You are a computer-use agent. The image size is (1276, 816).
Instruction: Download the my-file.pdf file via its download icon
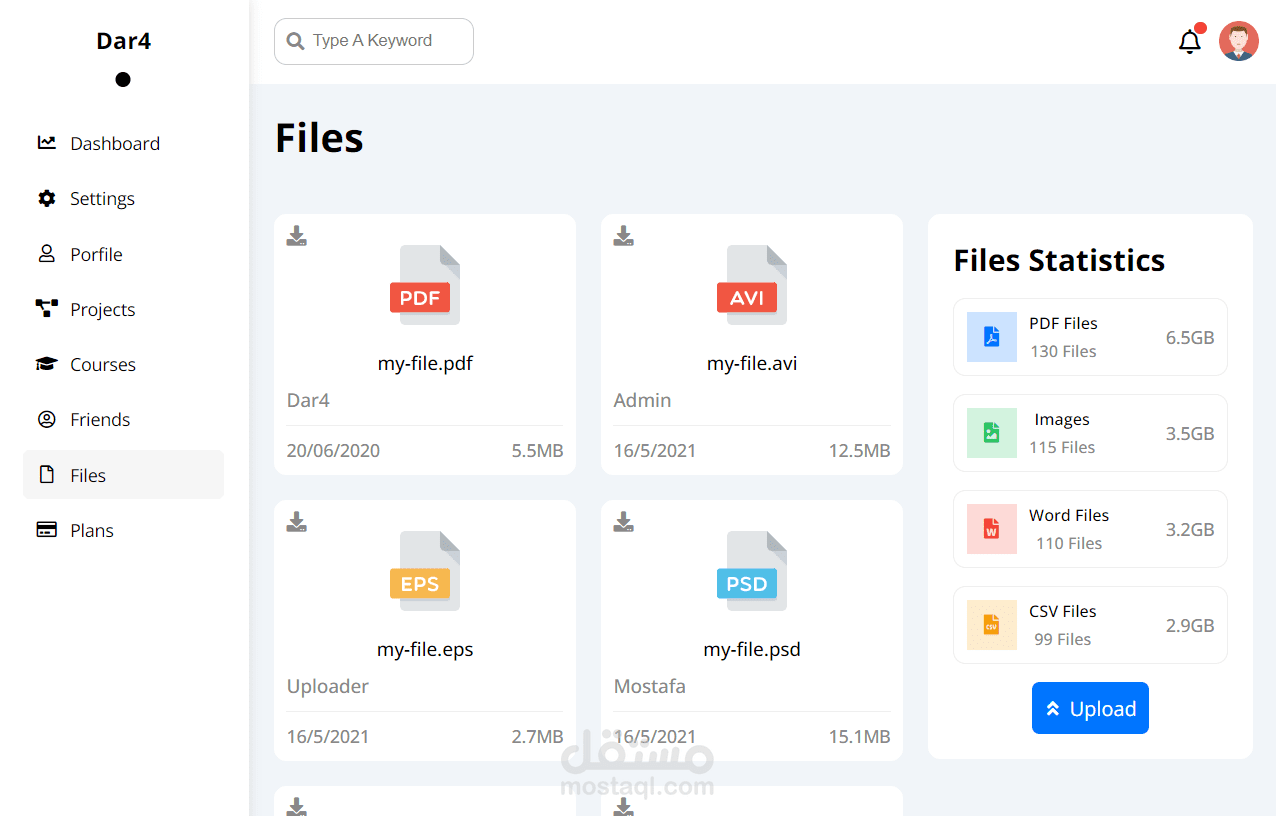(297, 236)
